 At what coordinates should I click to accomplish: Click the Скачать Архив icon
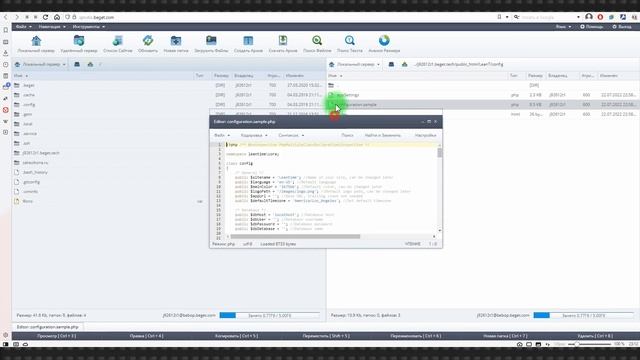click(283, 41)
